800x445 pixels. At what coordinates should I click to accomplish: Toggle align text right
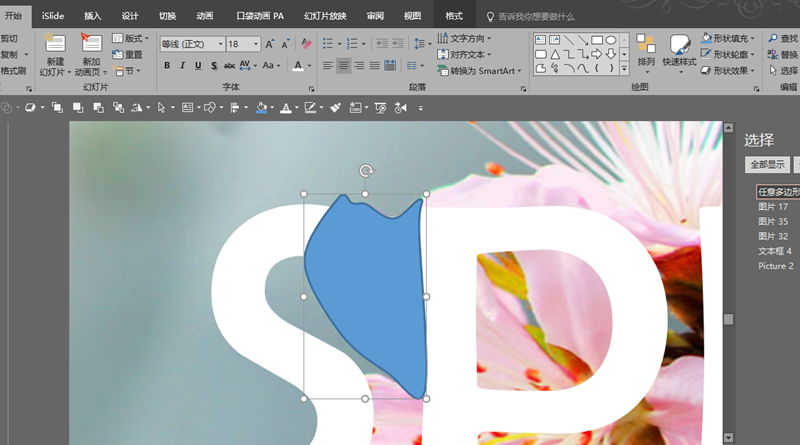point(359,65)
